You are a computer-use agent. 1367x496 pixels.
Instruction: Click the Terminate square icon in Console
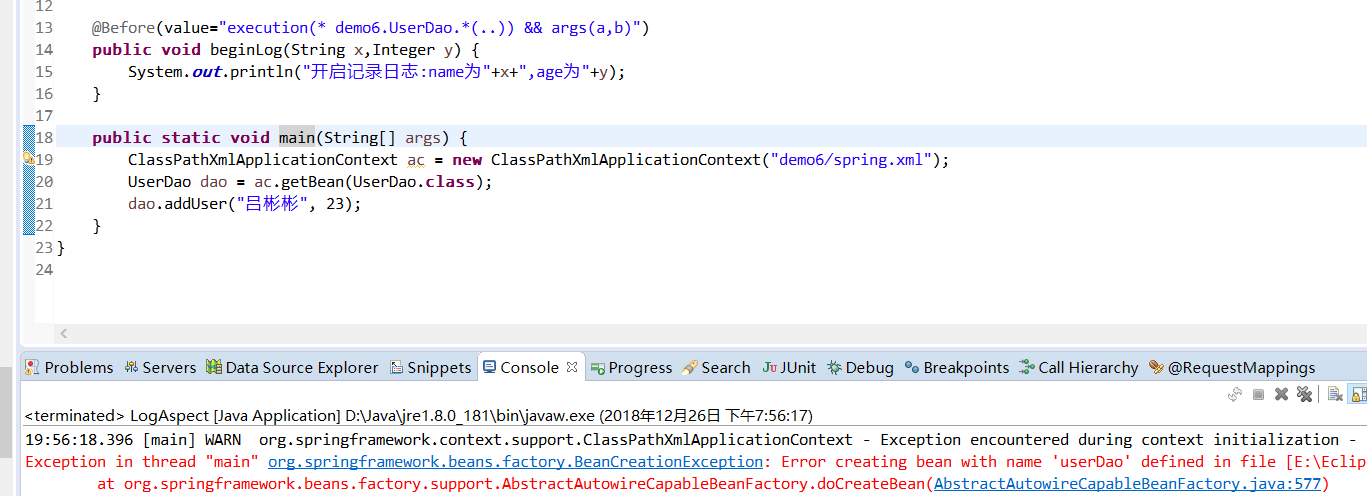(x=1259, y=394)
